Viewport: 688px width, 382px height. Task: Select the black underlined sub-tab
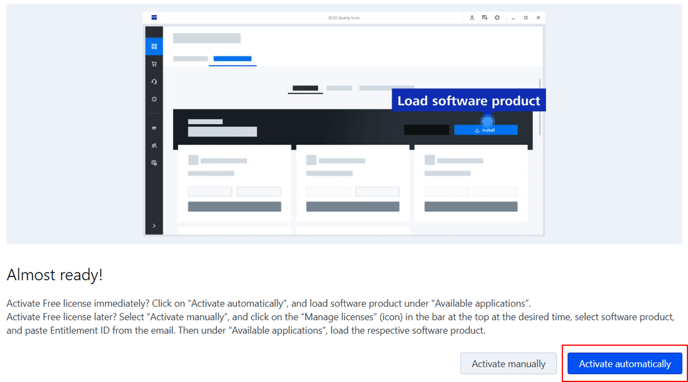click(305, 89)
